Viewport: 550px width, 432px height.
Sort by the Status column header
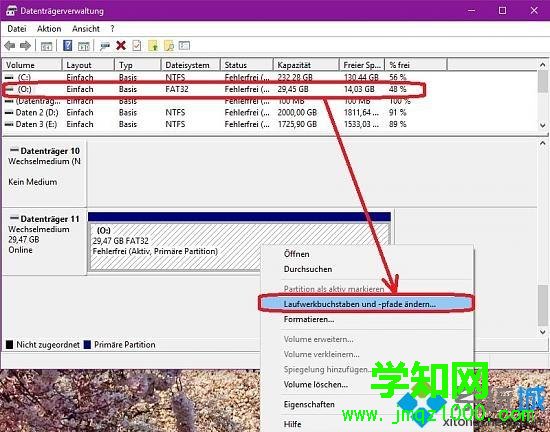coord(247,65)
